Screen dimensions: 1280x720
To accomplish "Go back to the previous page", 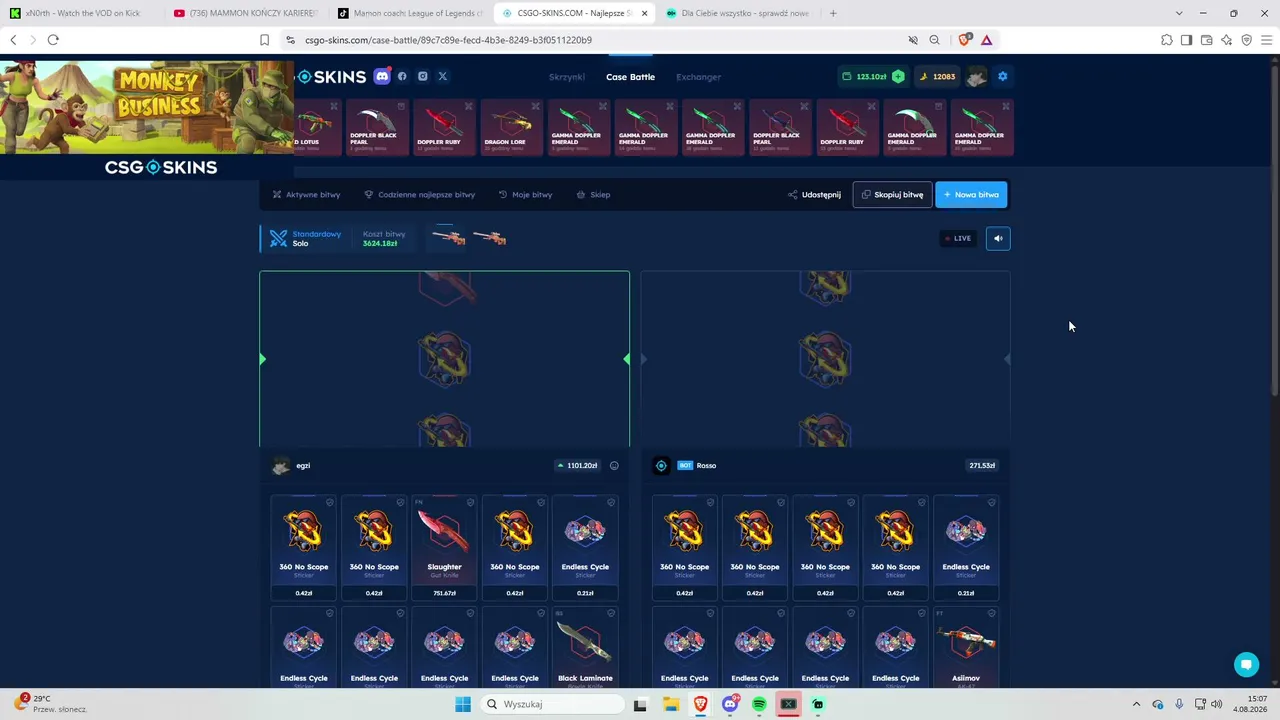I will tap(13, 40).
